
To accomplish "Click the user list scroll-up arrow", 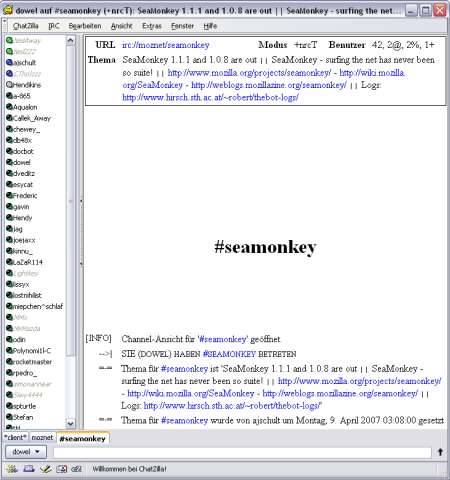I will click(x=71, y=41).
